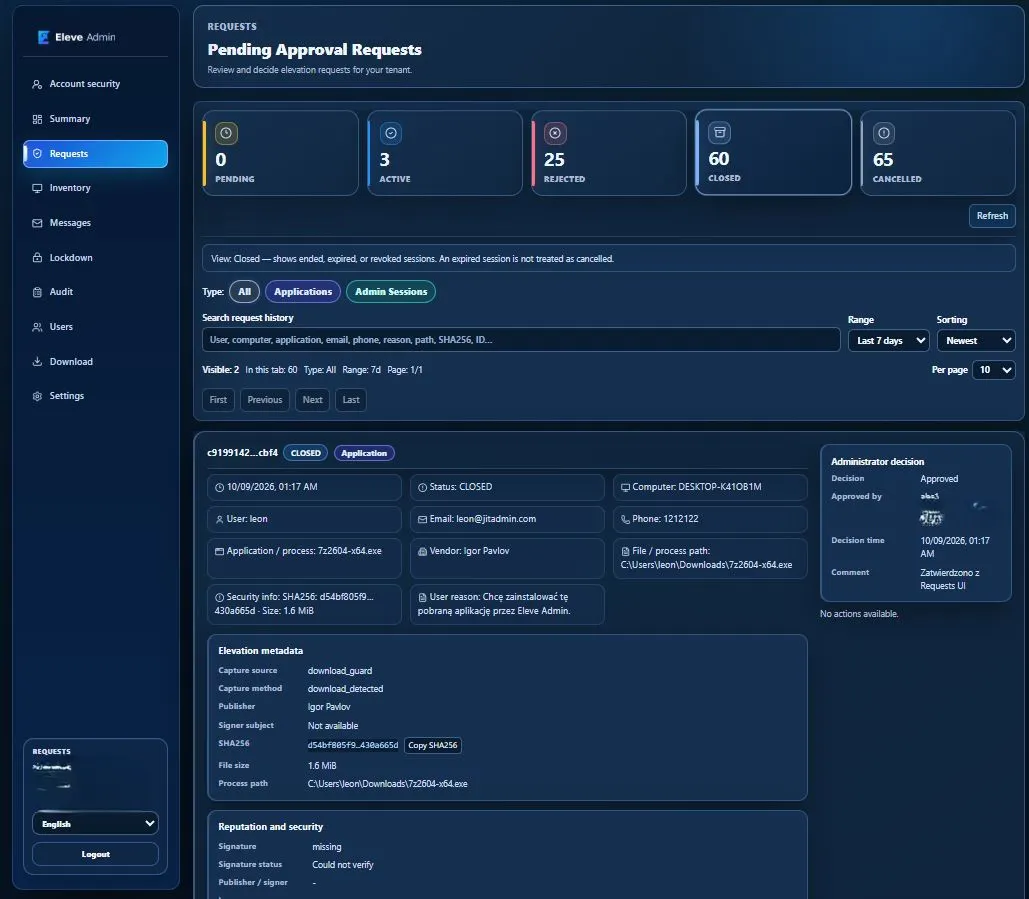
Task: Click clock icon beside 10/09/2026, 01:17 AM
Action: coord(219,488)
